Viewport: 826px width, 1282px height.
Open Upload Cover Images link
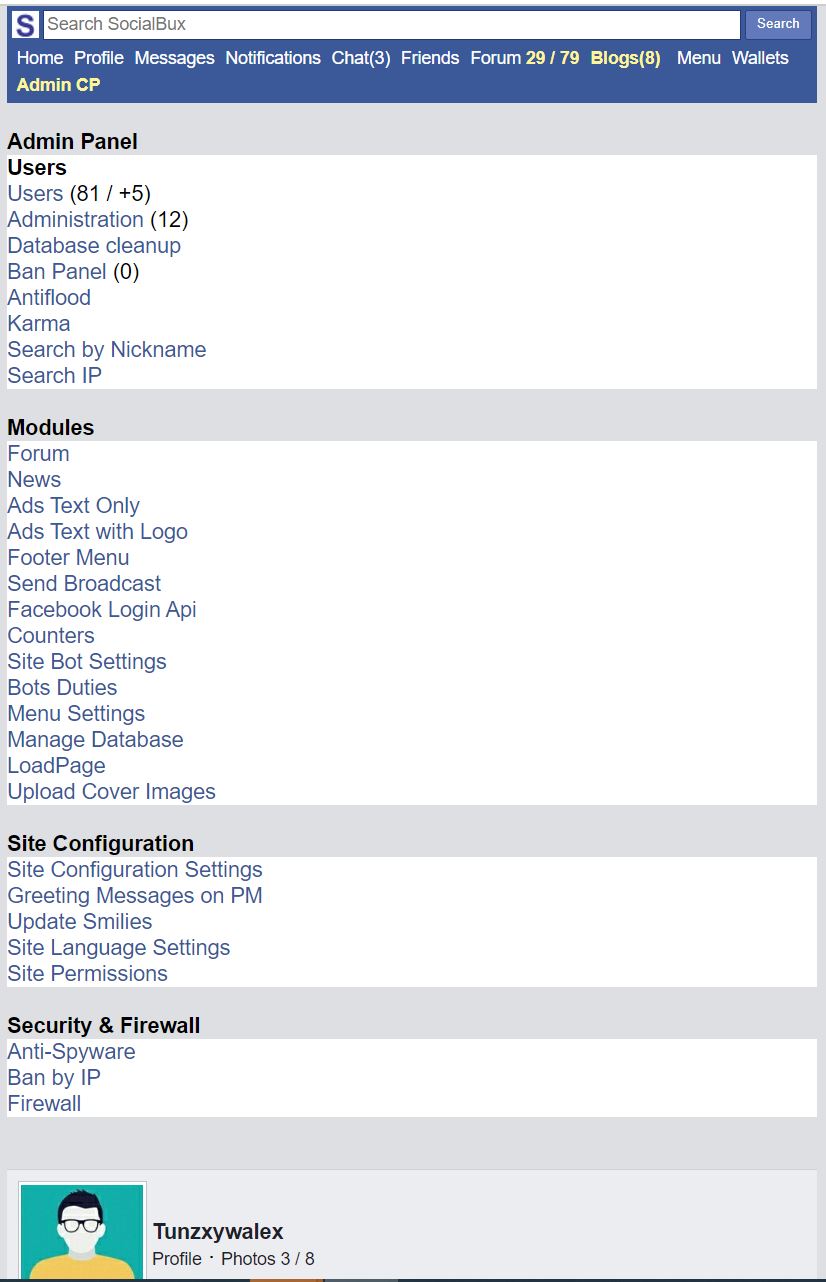112,791
